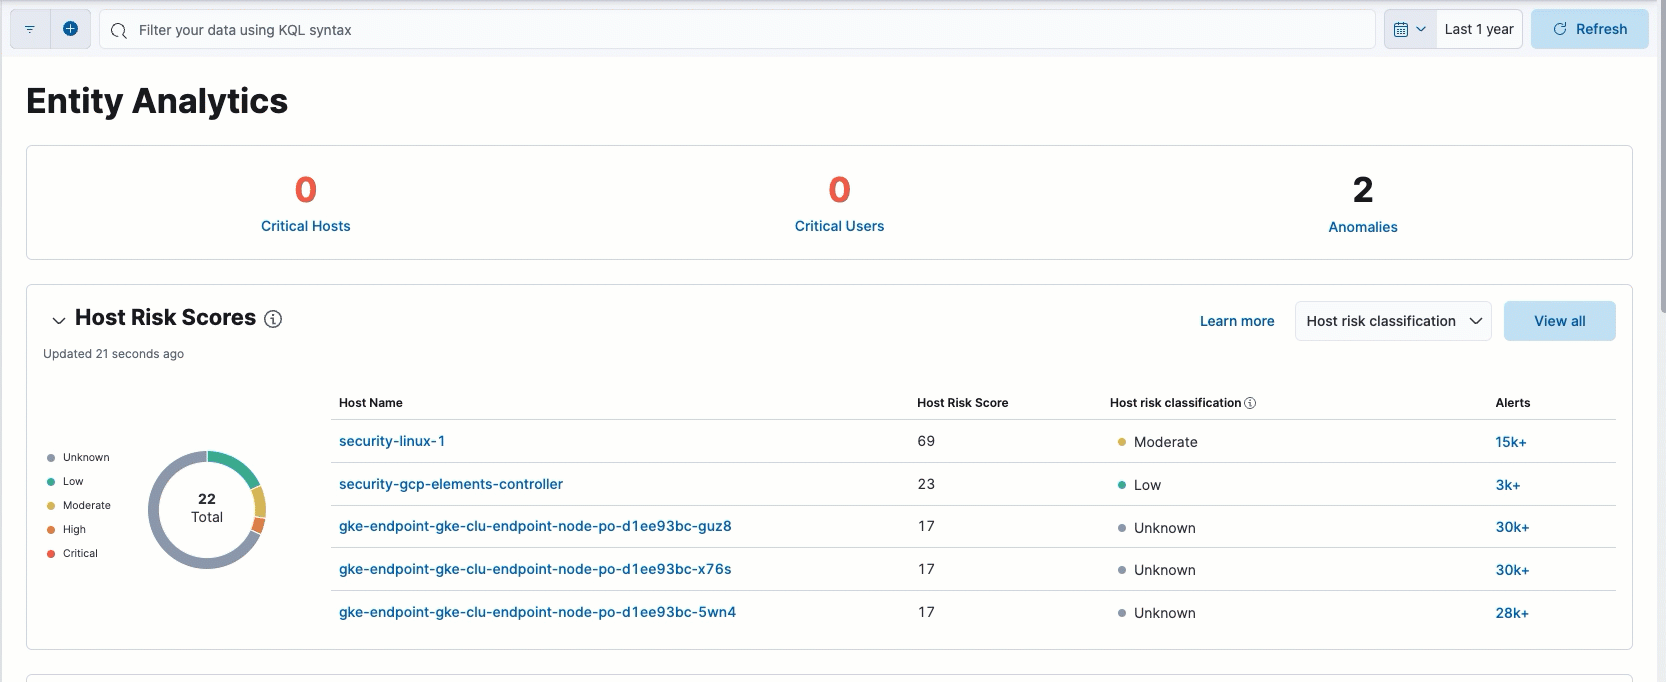Screen dimensions: 1666x682
Task: Click the View all button
Action: coord(1559,321)
